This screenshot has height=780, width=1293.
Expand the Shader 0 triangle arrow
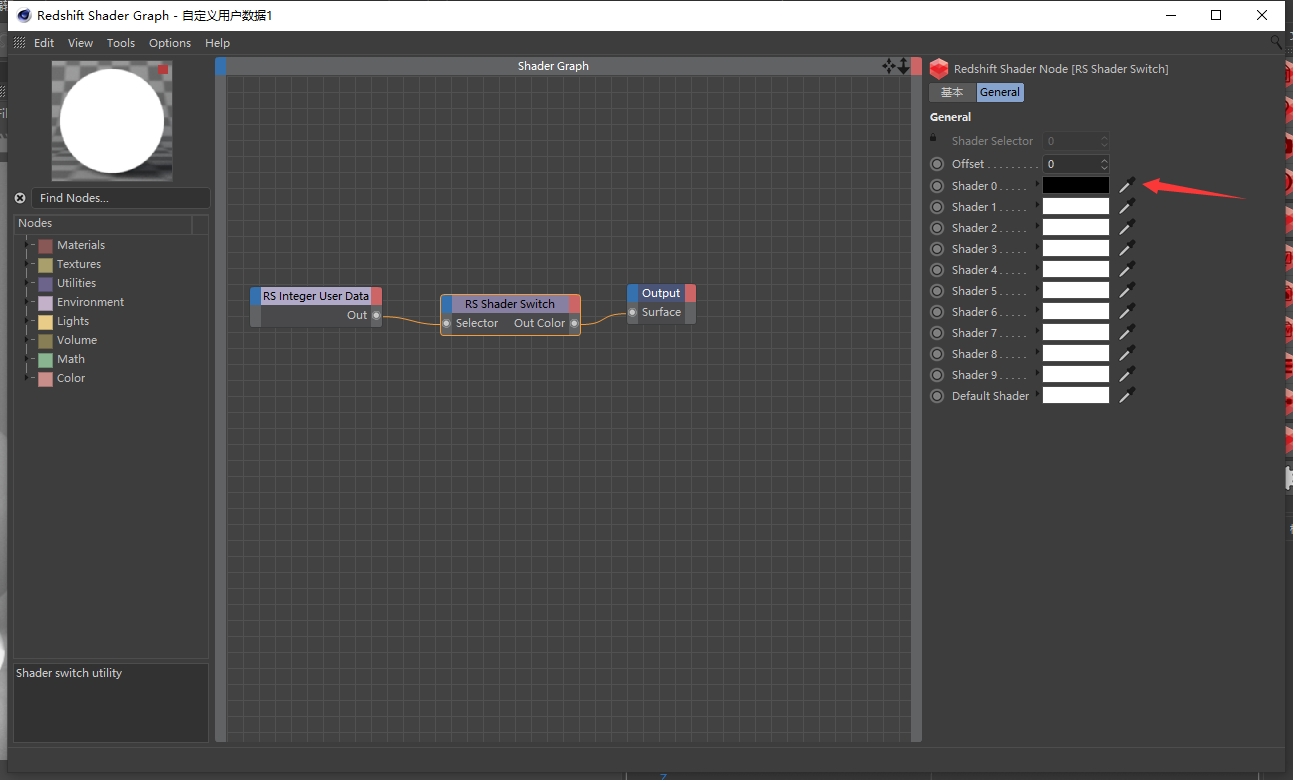click(1036, 185)
